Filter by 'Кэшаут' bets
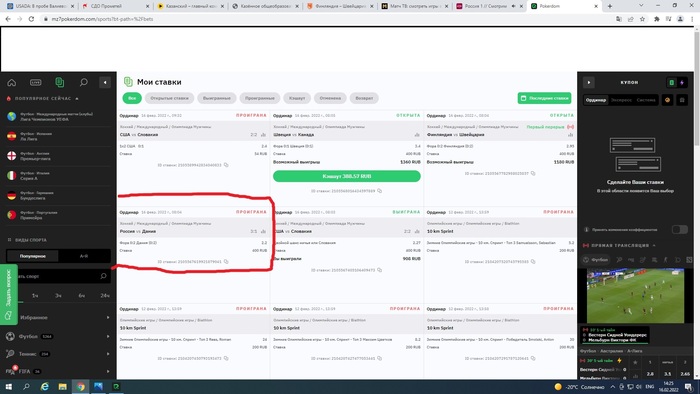Image resolution: width=700 pixels, height=394 pixels. tap(297, 98)
